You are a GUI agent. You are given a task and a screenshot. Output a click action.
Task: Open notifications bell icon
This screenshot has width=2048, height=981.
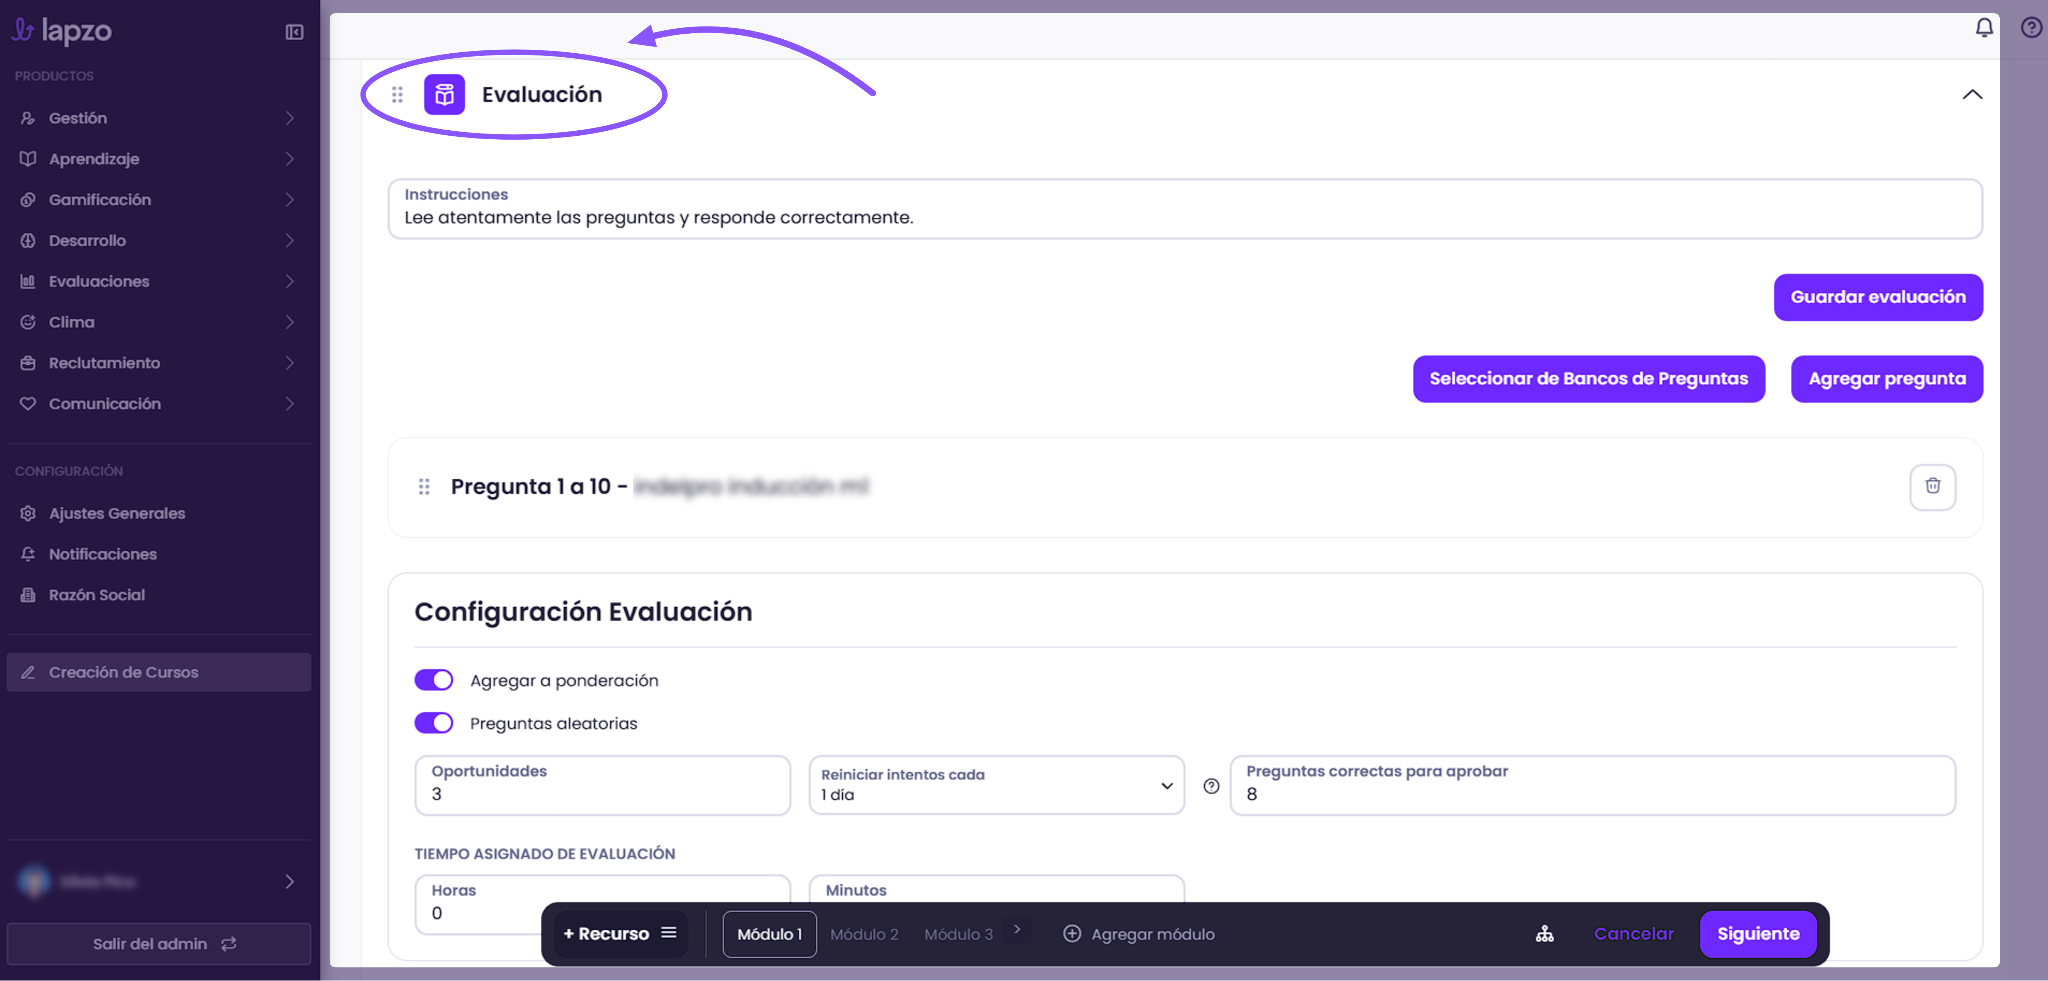point(1984,27)
